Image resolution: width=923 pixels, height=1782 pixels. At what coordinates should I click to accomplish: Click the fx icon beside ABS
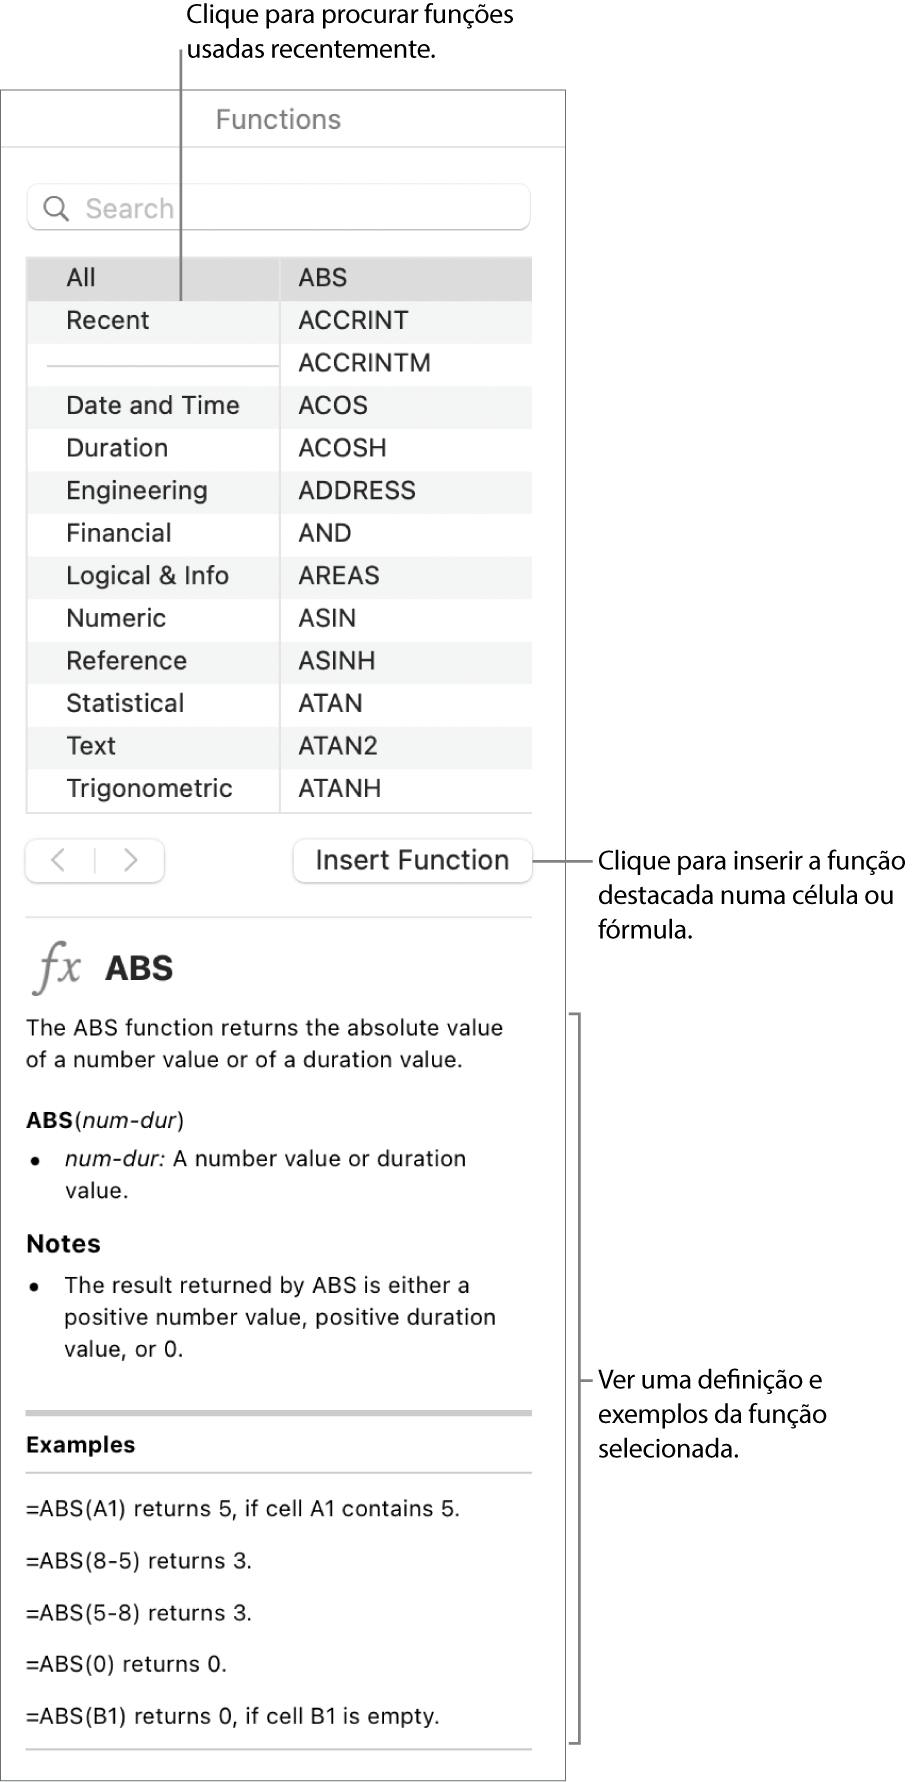58,968
